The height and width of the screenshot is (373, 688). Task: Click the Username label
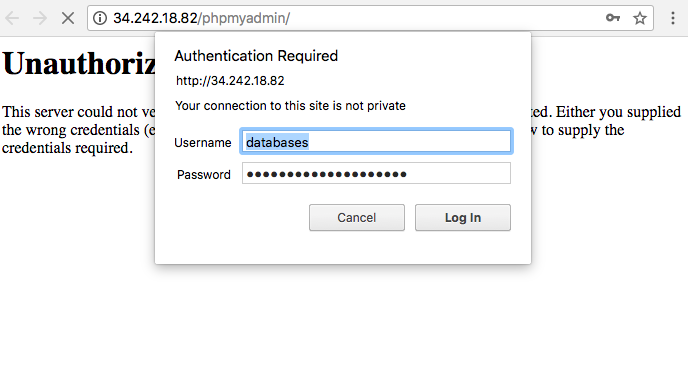click(x=203, y=143)
